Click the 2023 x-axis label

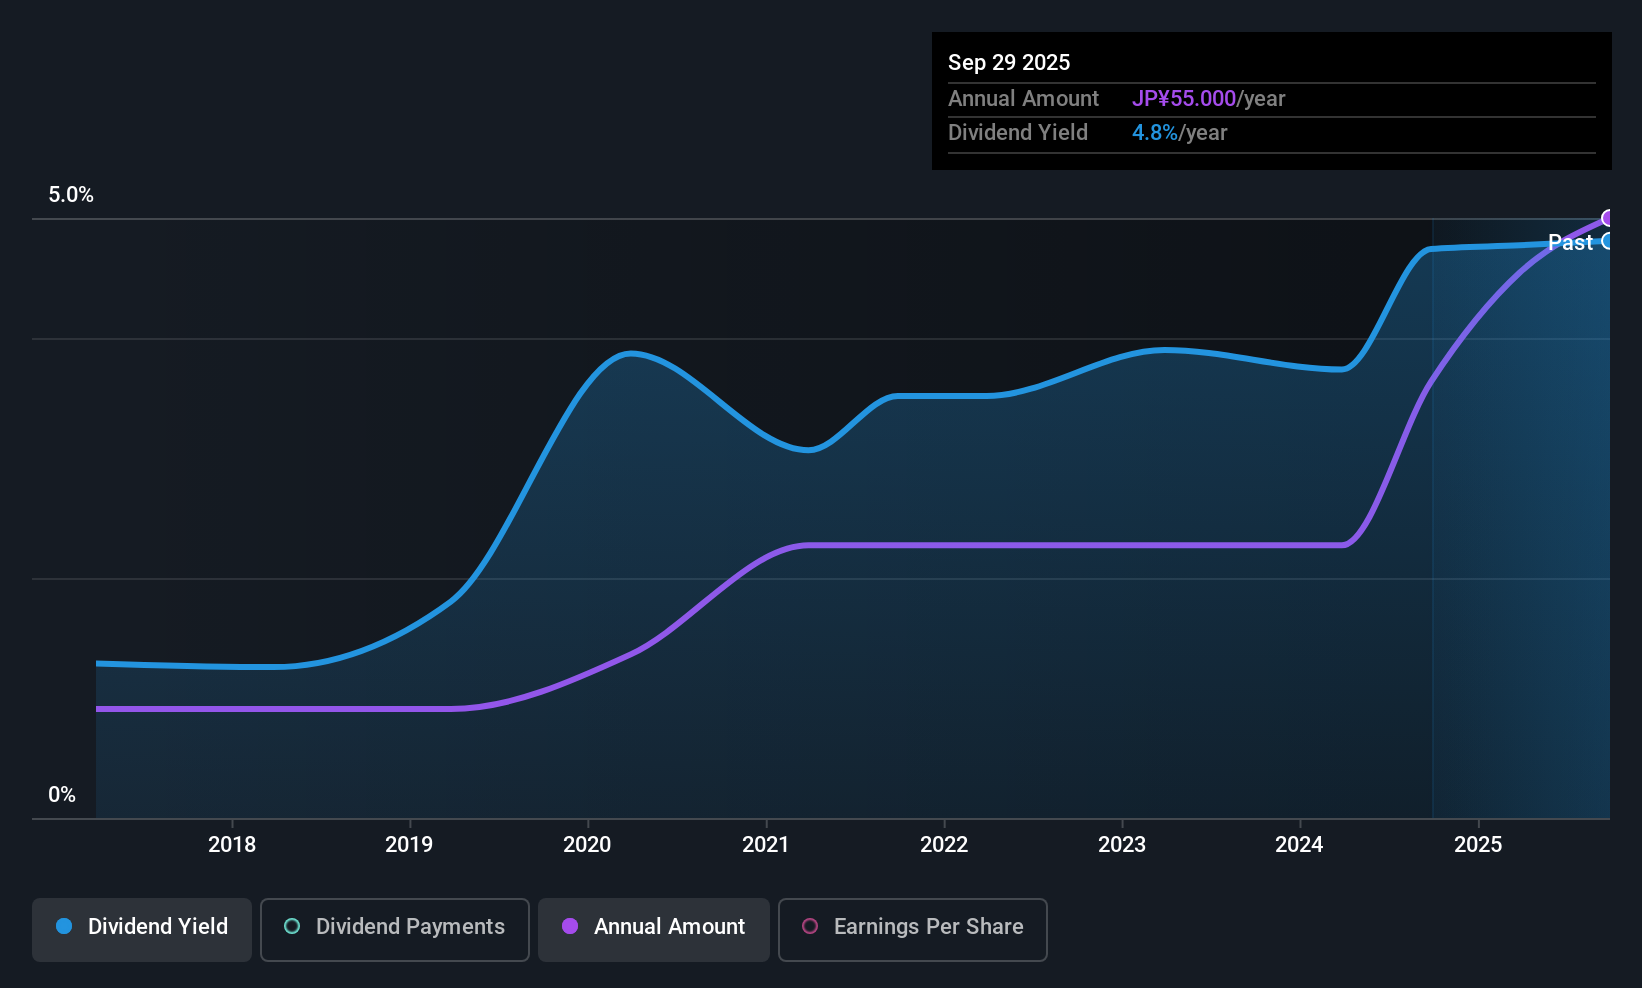coord(1122,845)
